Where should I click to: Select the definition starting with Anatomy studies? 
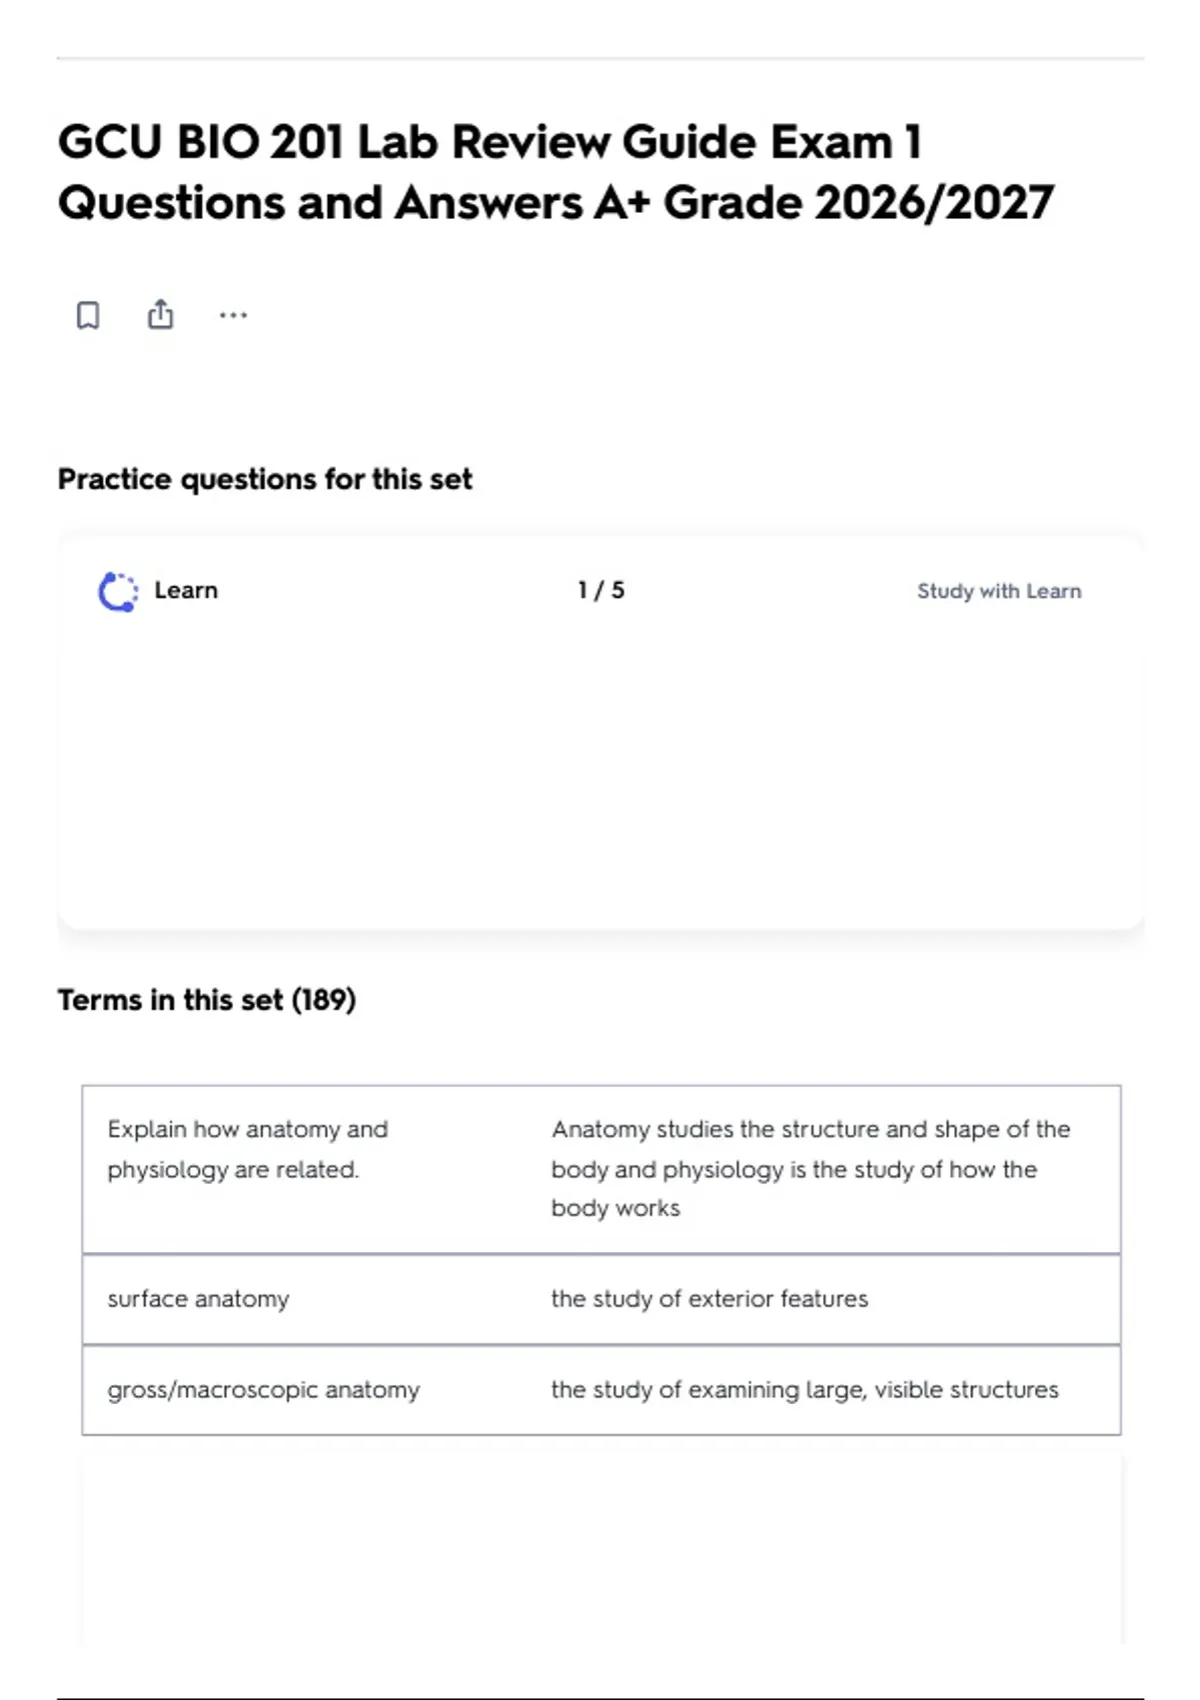(811, 1168)
